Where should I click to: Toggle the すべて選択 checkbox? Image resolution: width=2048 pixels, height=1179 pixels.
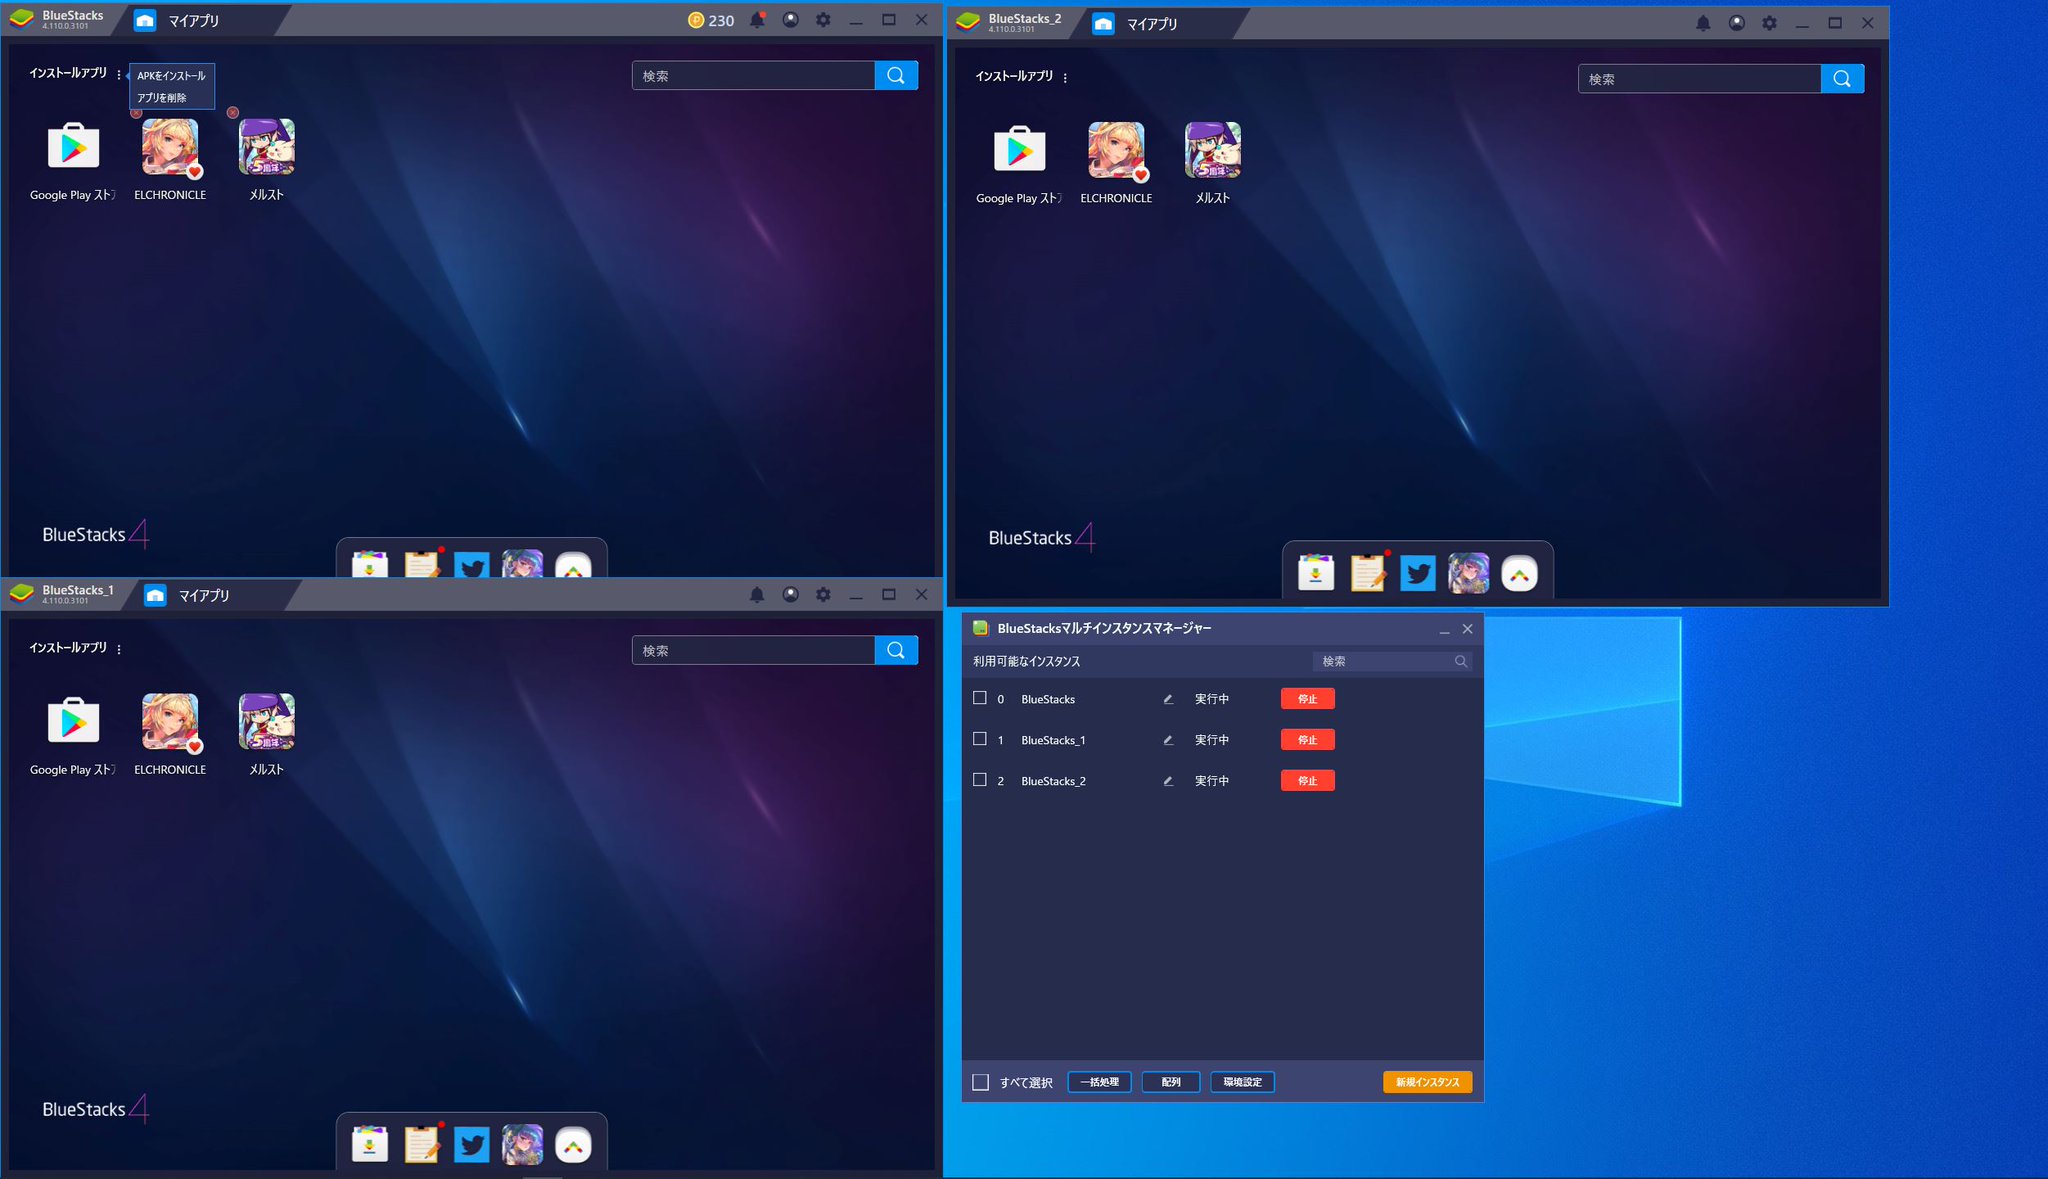coord(981,1082)
